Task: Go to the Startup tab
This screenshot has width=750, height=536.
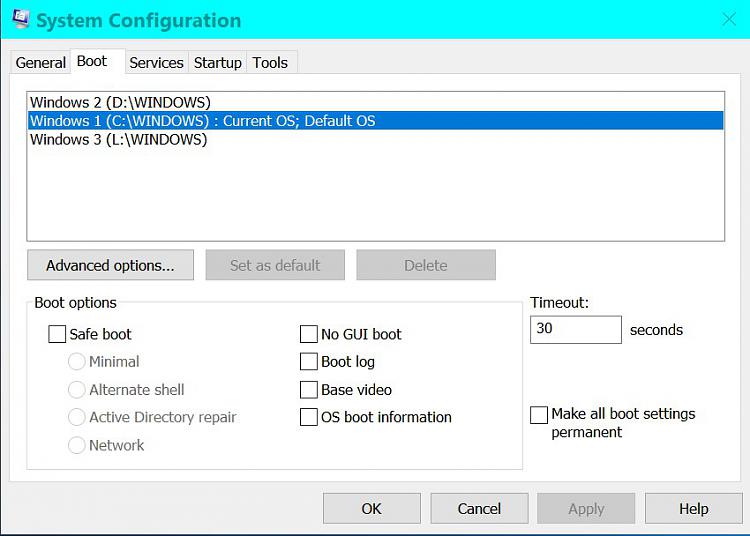Action: [218, 63]
